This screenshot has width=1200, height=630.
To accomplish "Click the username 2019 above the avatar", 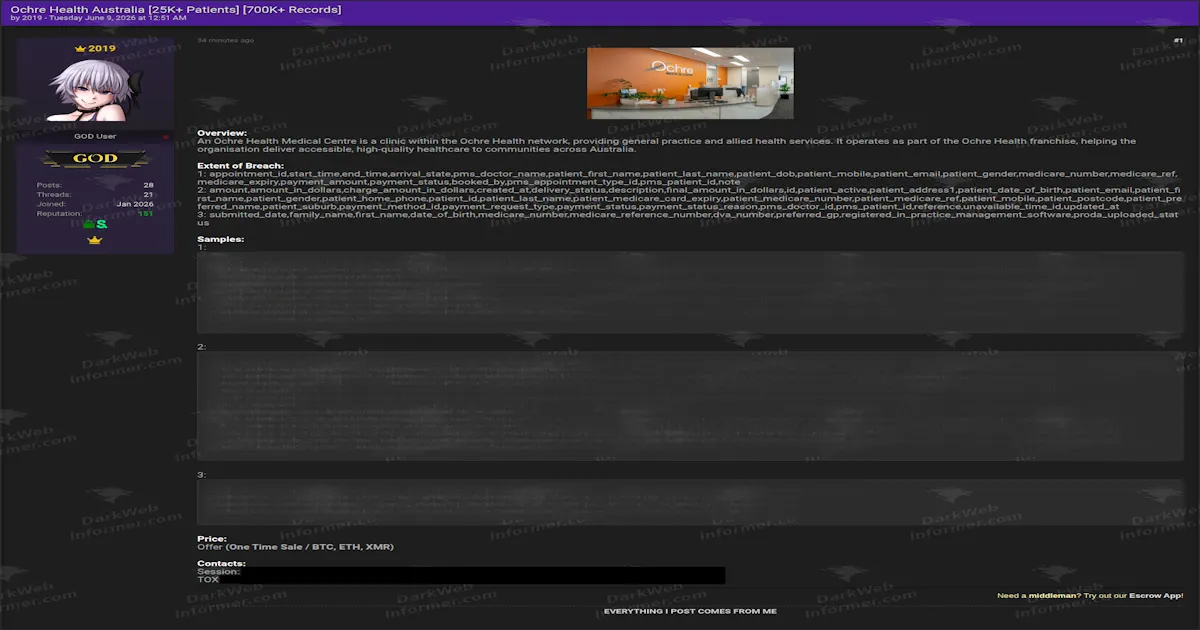I will [102, 48].
